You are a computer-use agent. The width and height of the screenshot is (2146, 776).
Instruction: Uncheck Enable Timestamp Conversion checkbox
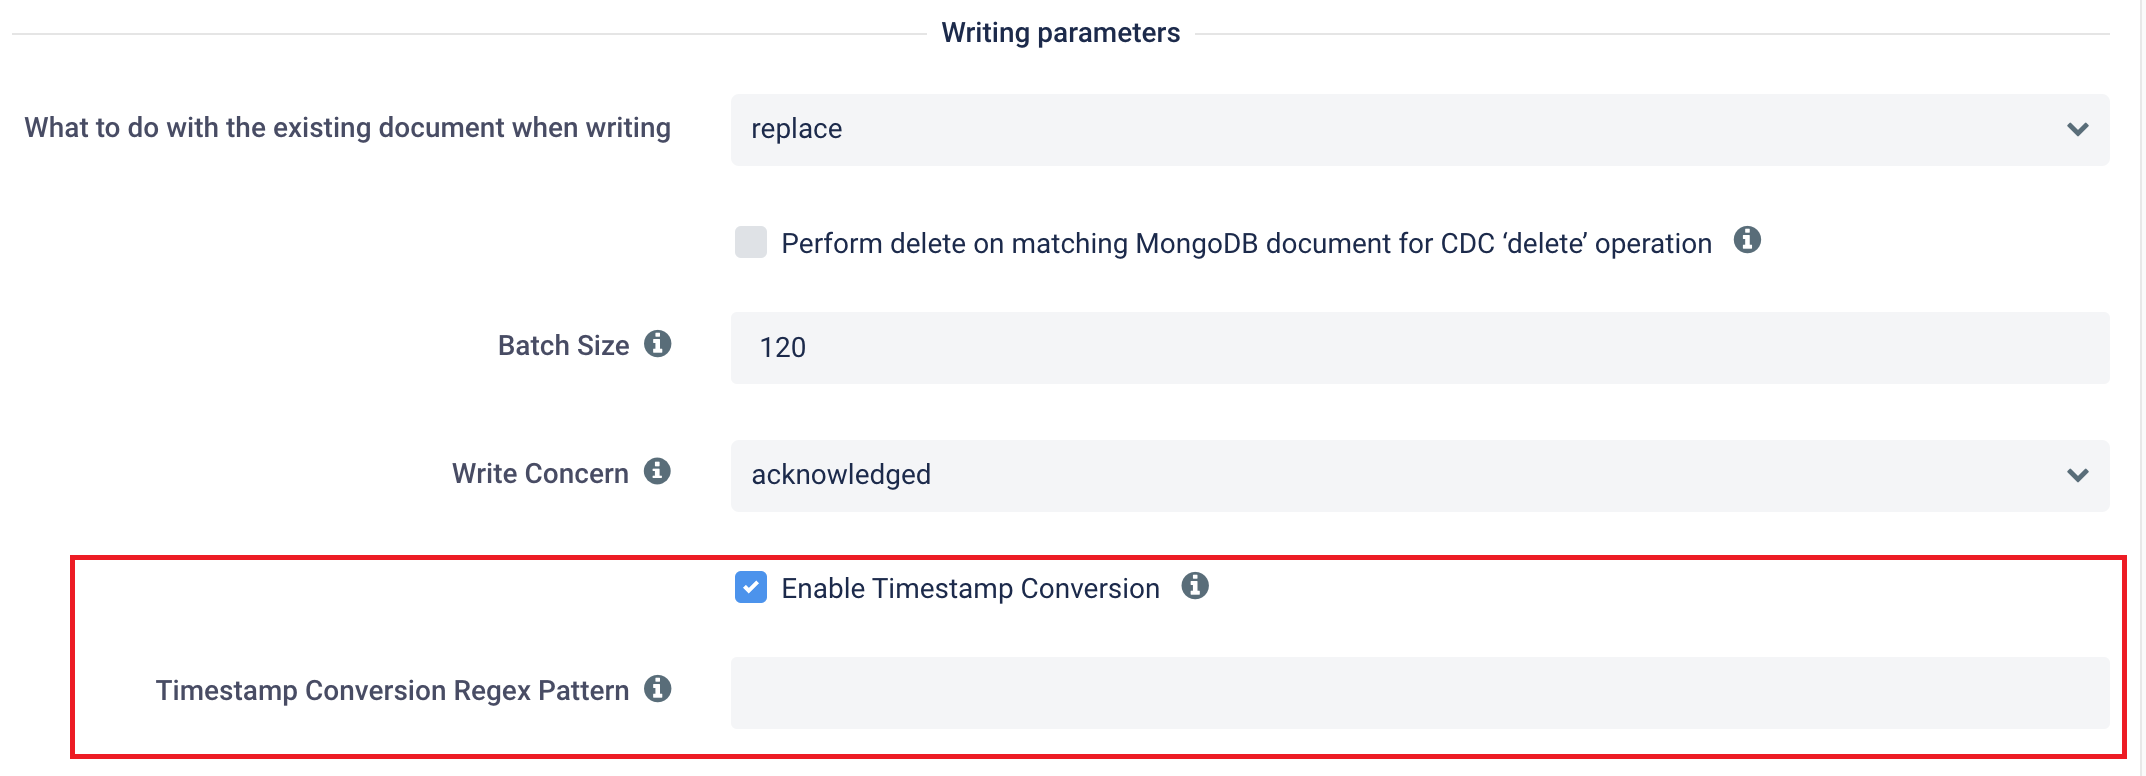point(751,587)
